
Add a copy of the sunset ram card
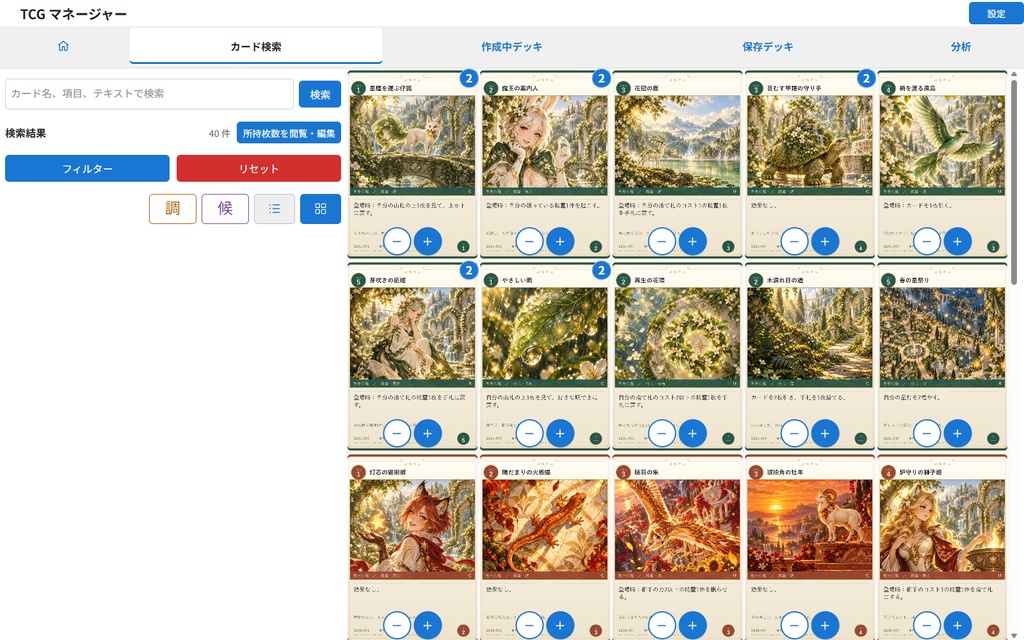point(825,626)
